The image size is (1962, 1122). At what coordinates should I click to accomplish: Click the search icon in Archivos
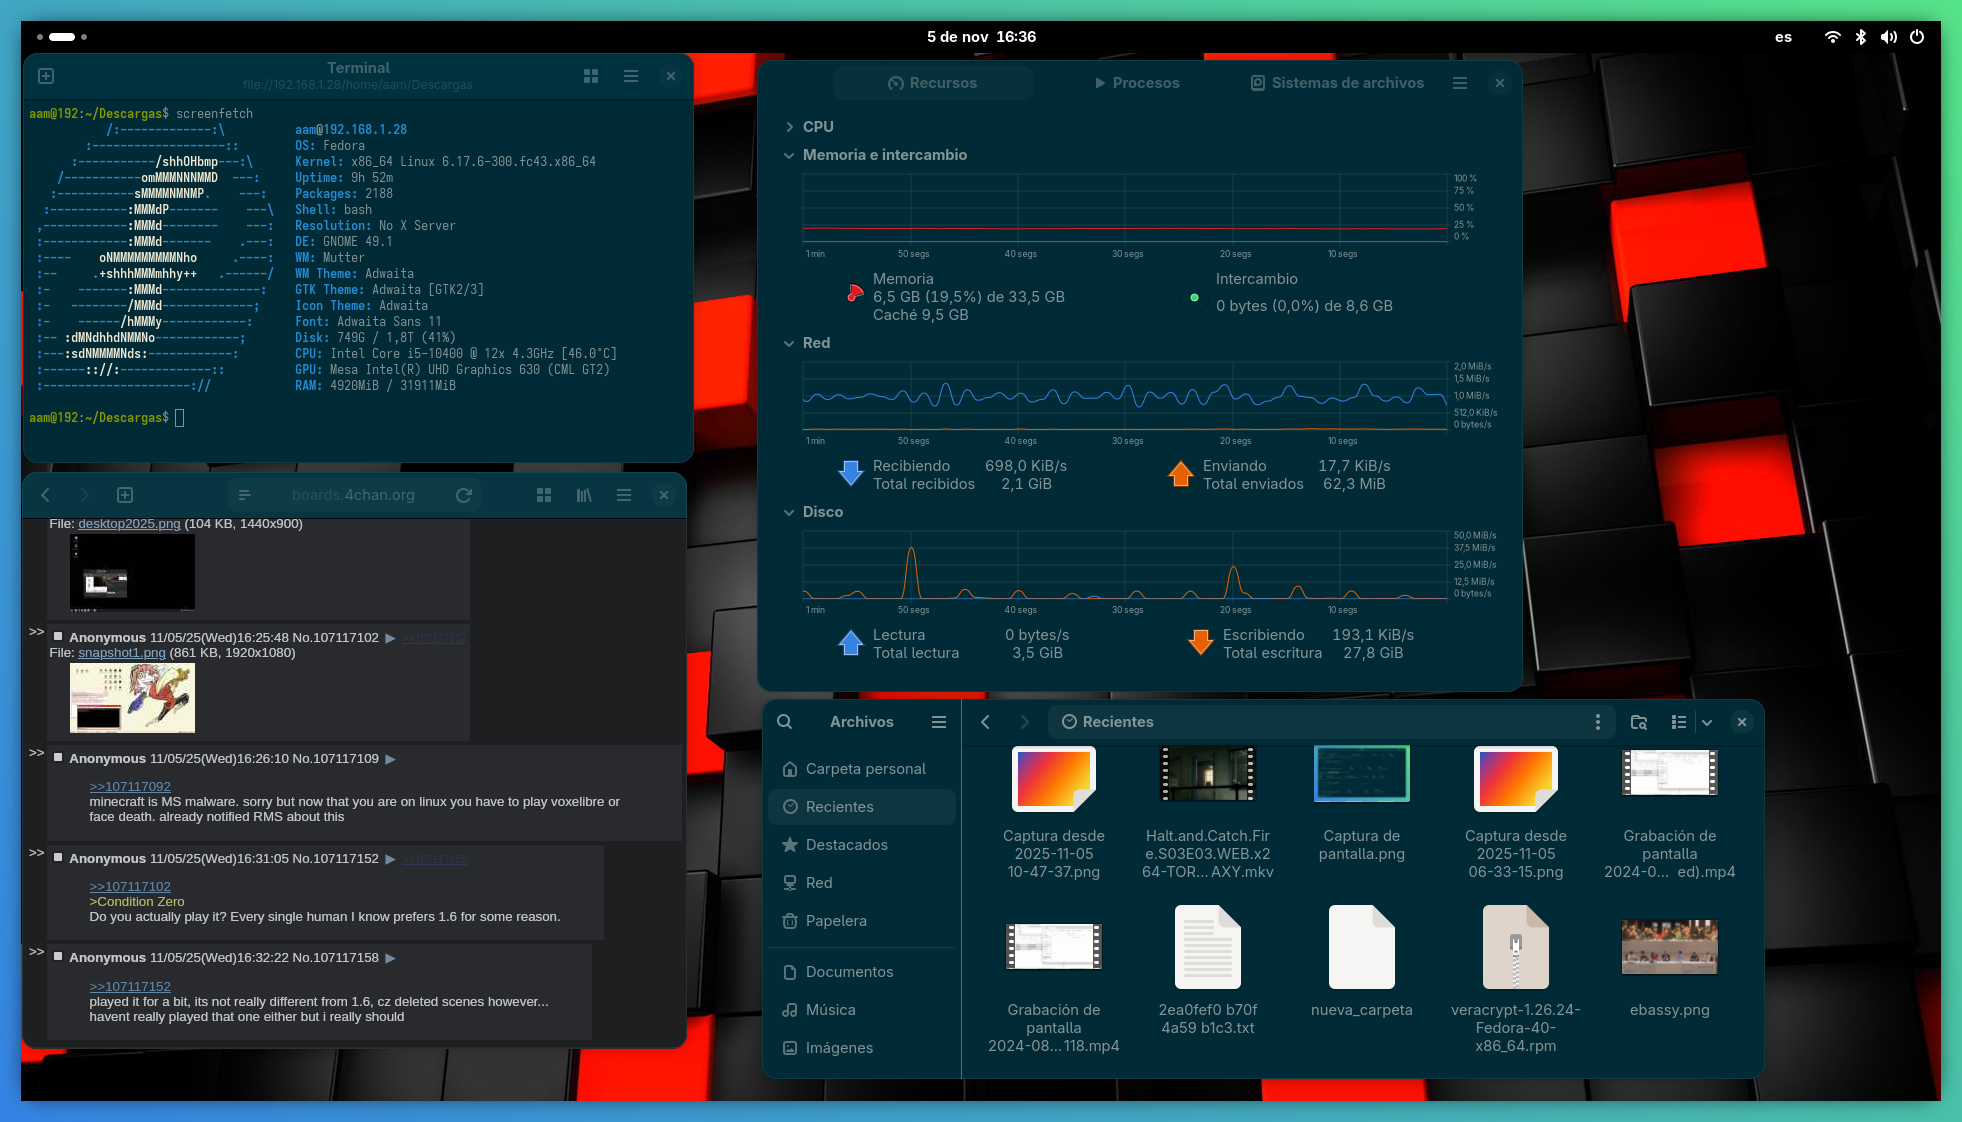pyautogui.click(x=785, y=722)
